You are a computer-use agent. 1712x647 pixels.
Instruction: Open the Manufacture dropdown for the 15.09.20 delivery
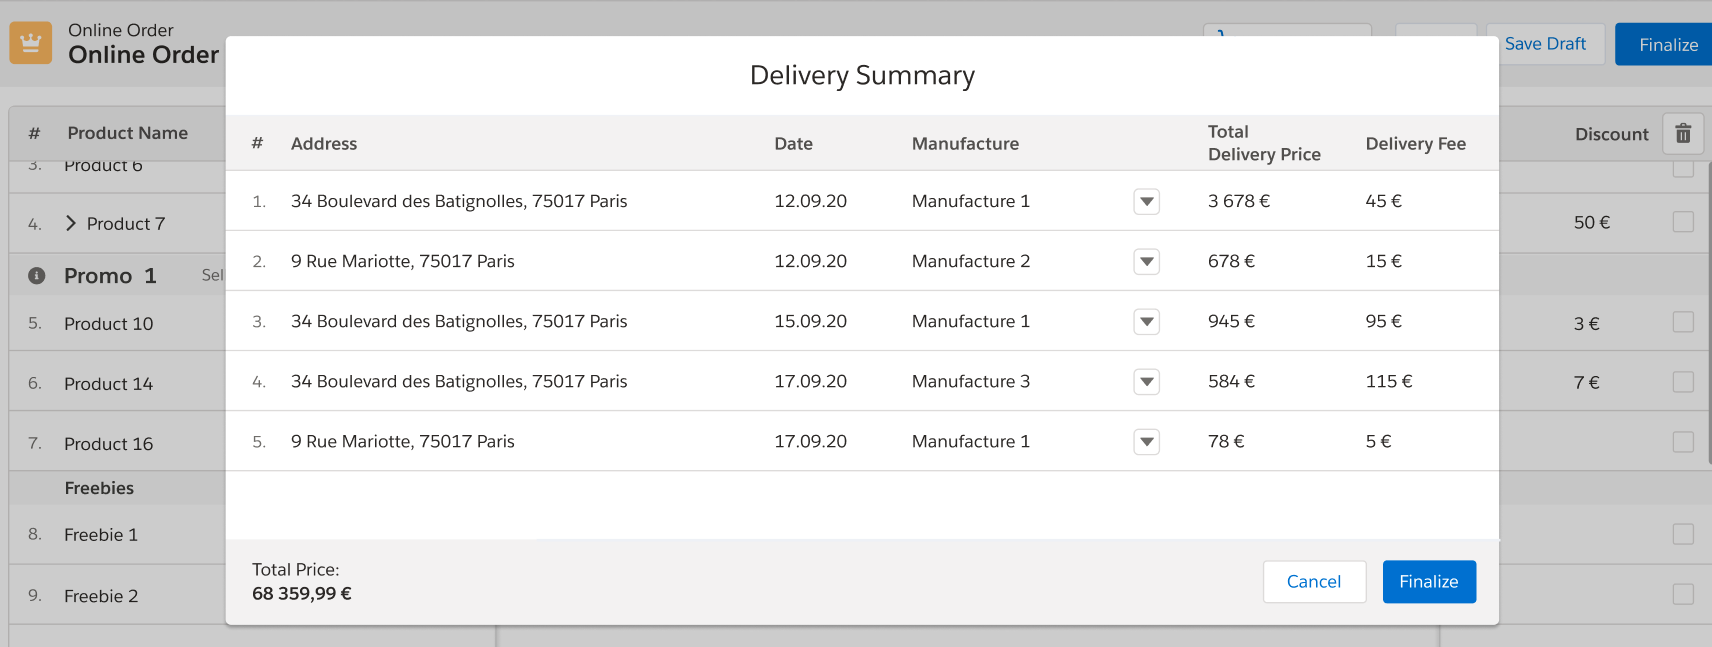(x=1146, y=321)
